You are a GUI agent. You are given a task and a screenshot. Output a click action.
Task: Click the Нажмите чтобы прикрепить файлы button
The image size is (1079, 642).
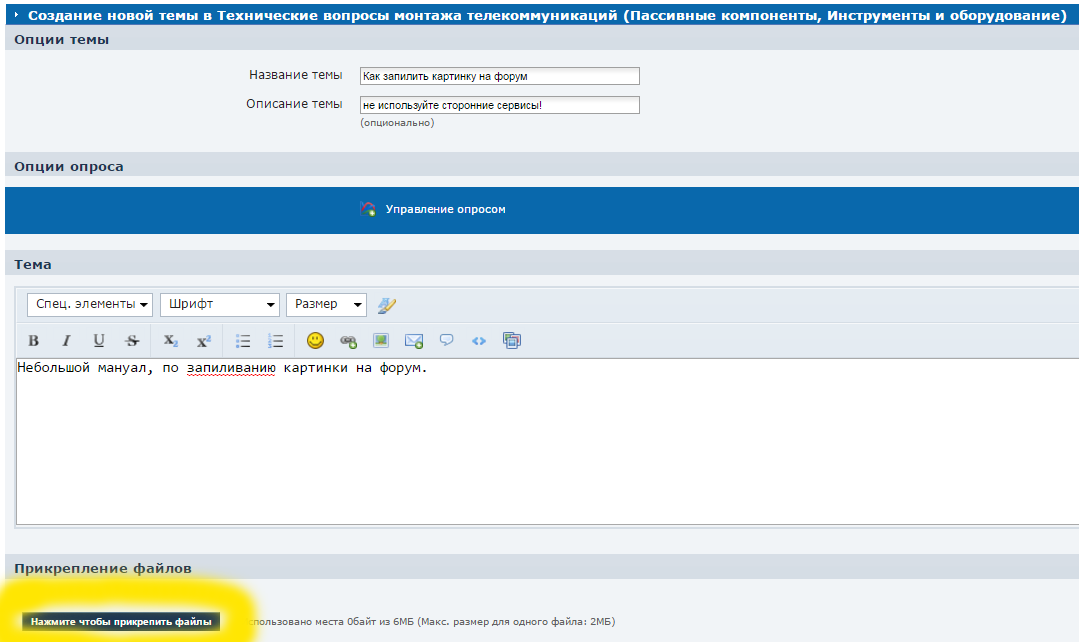pos(121,621)
